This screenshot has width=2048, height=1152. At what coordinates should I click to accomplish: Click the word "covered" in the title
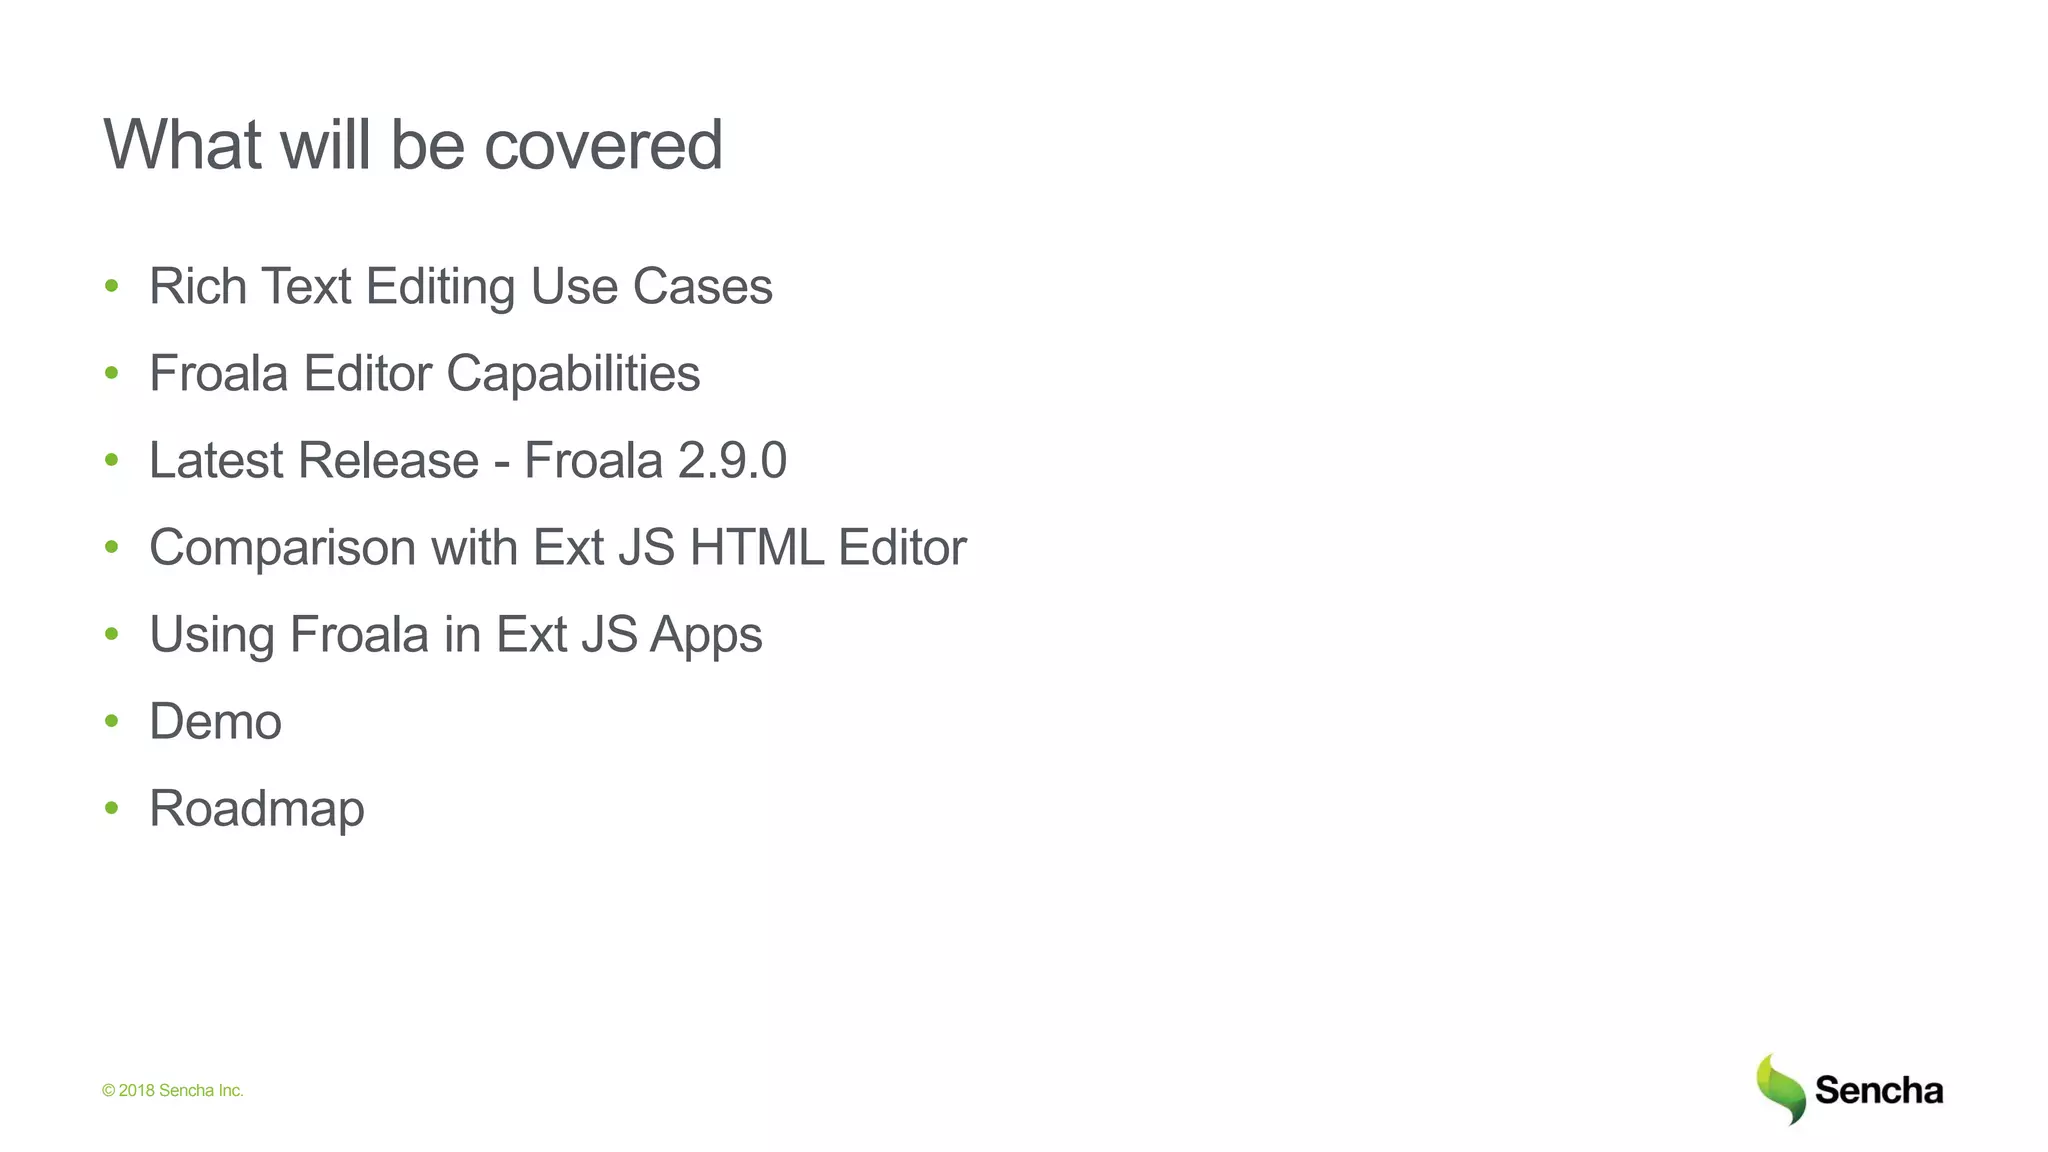[602, 145]
